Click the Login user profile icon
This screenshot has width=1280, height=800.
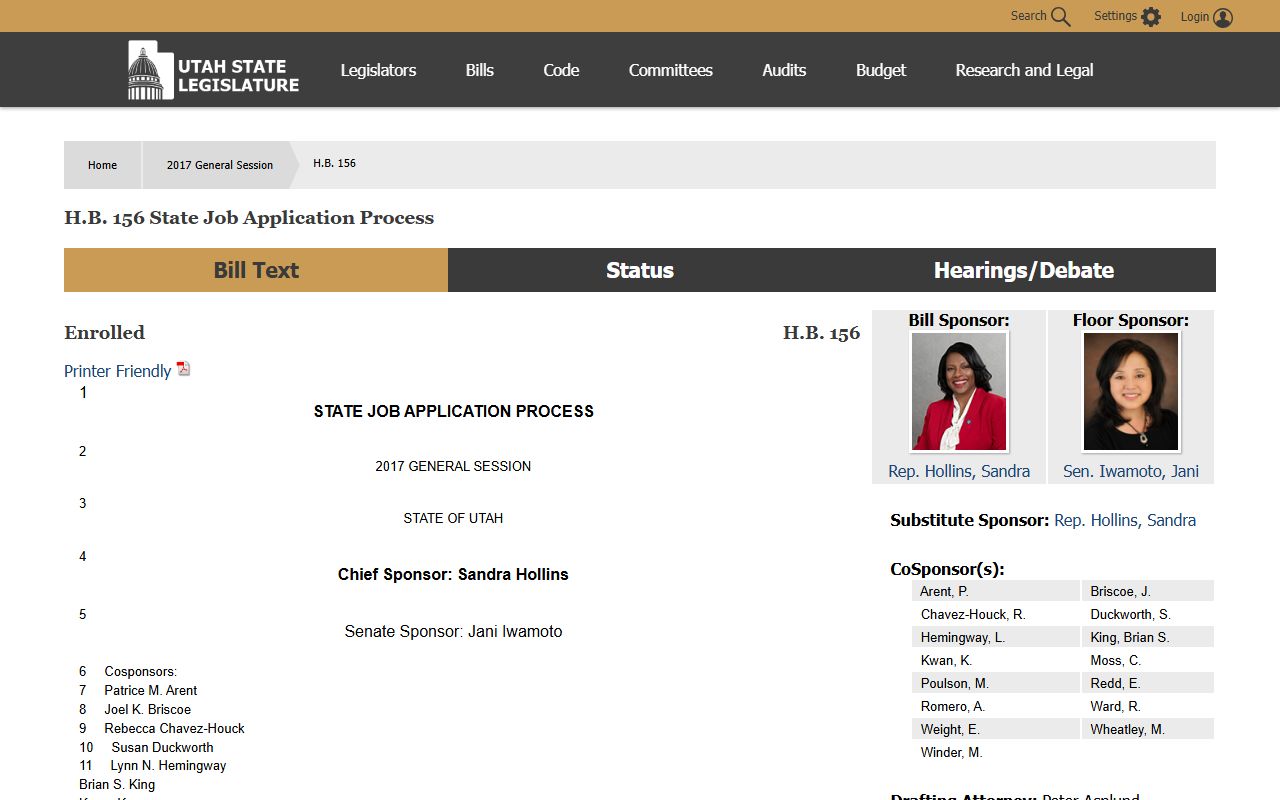[x=1223, y=17]
